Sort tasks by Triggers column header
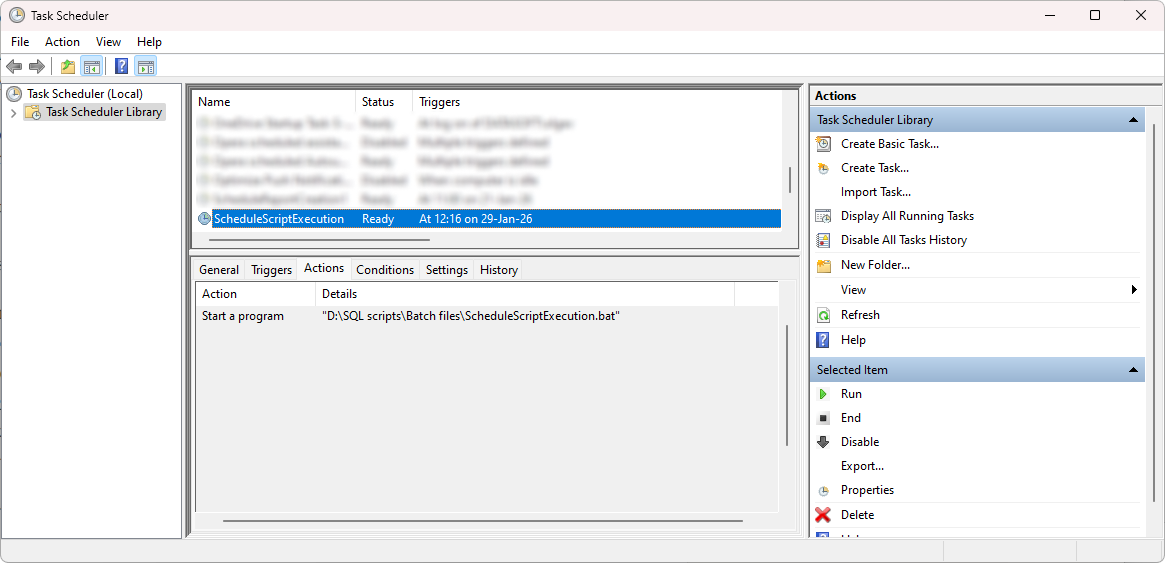This screenshot has width=1165, height=563. [597, 102]
